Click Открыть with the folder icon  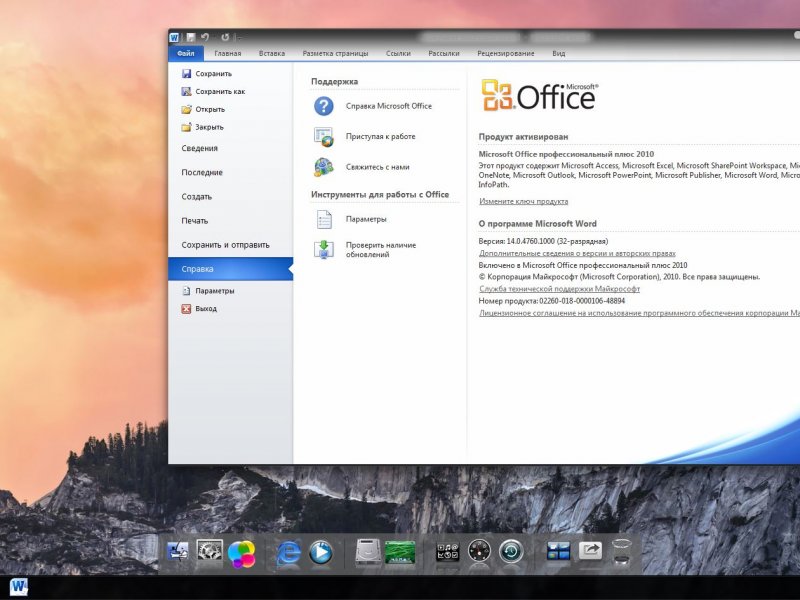(203, 109)
